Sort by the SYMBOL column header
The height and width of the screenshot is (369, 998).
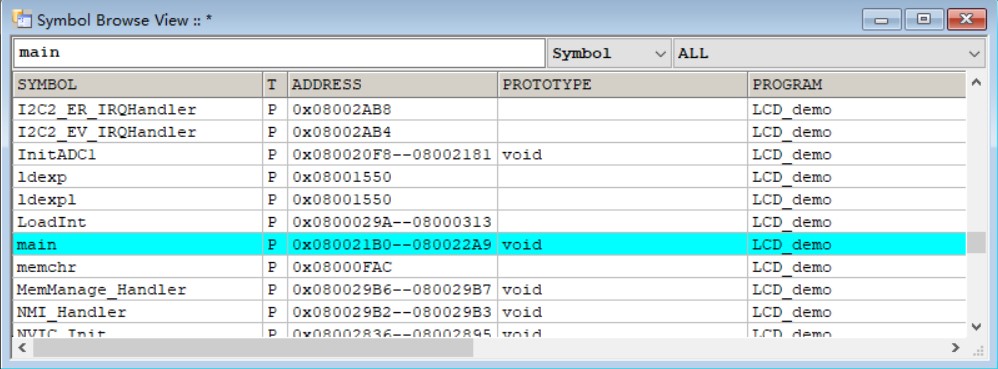[x=137, y=85]
